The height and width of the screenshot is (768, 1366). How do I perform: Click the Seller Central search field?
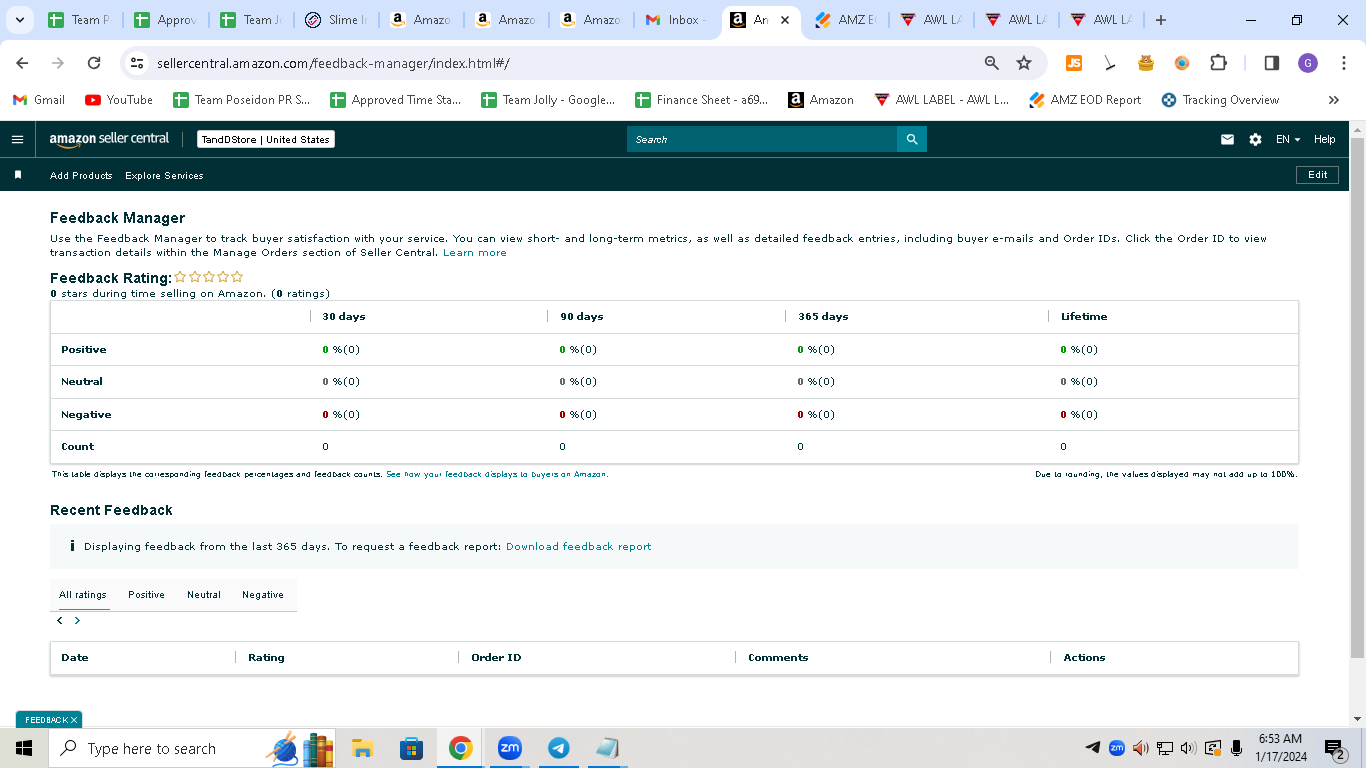762,139
